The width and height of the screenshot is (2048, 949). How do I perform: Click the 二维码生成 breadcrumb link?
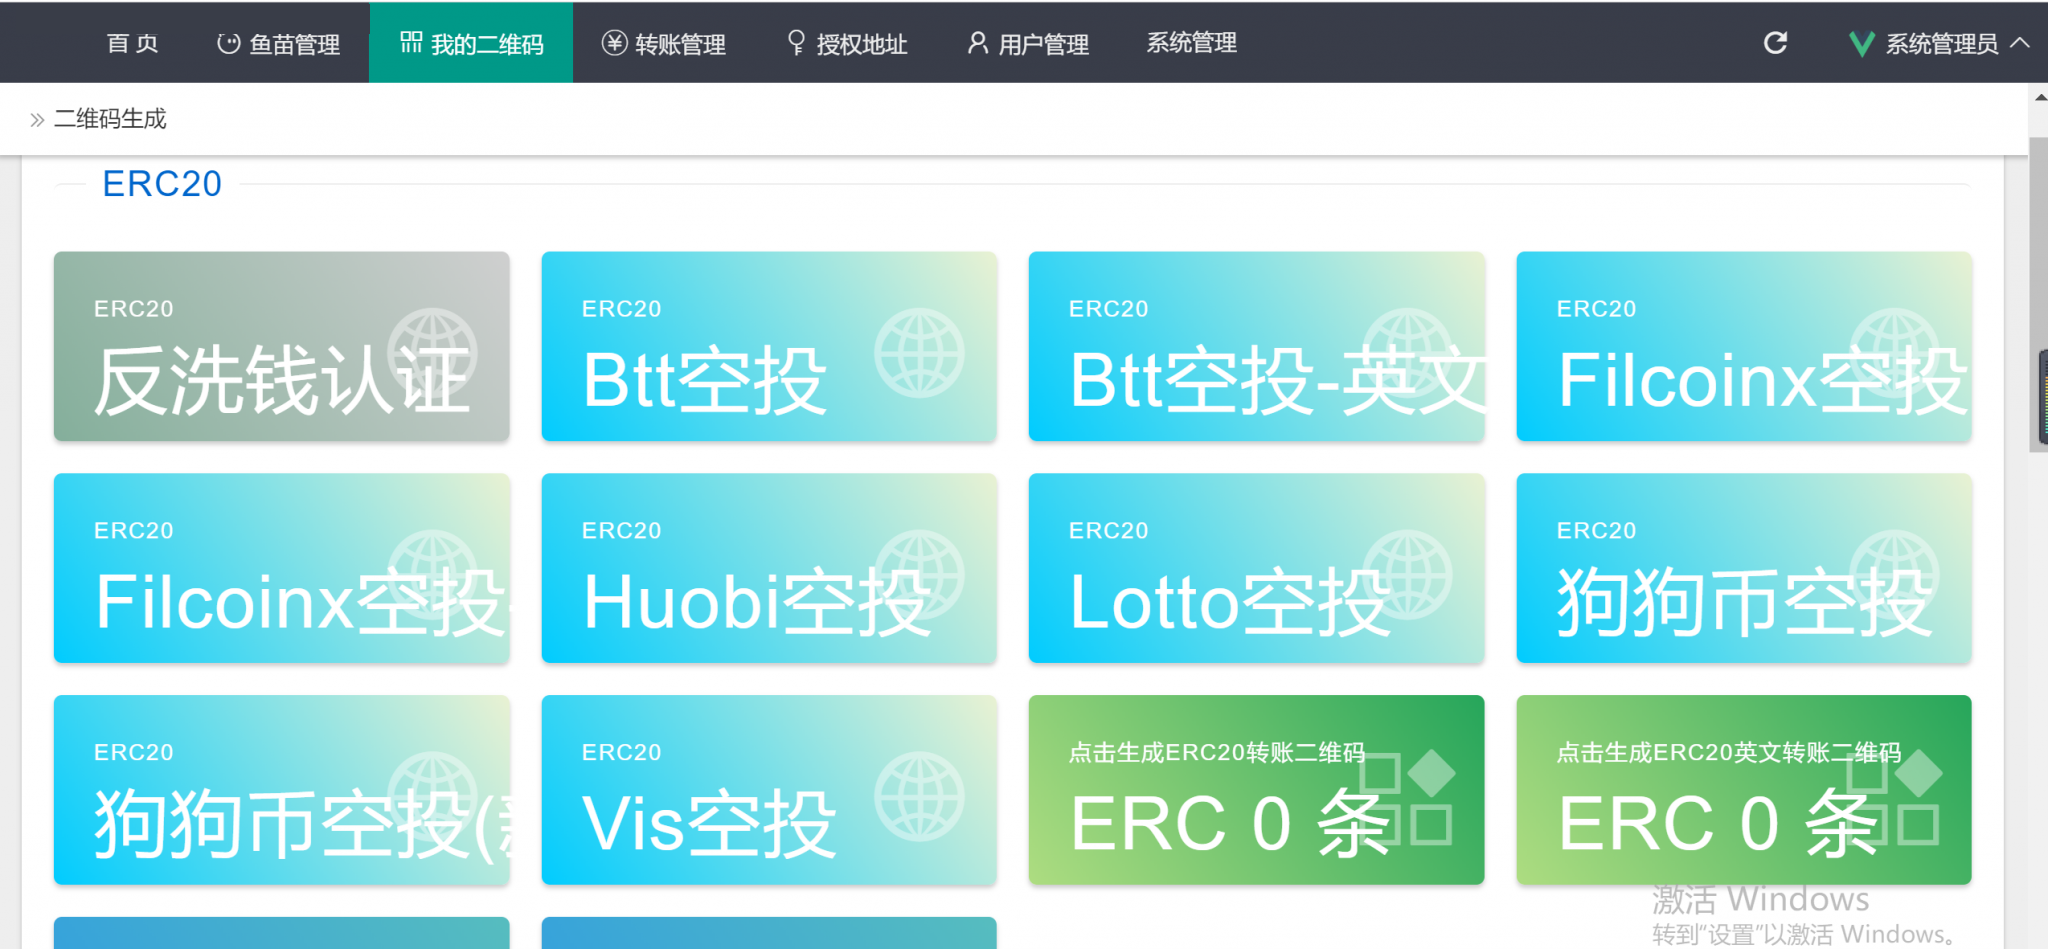coord(110,118)
